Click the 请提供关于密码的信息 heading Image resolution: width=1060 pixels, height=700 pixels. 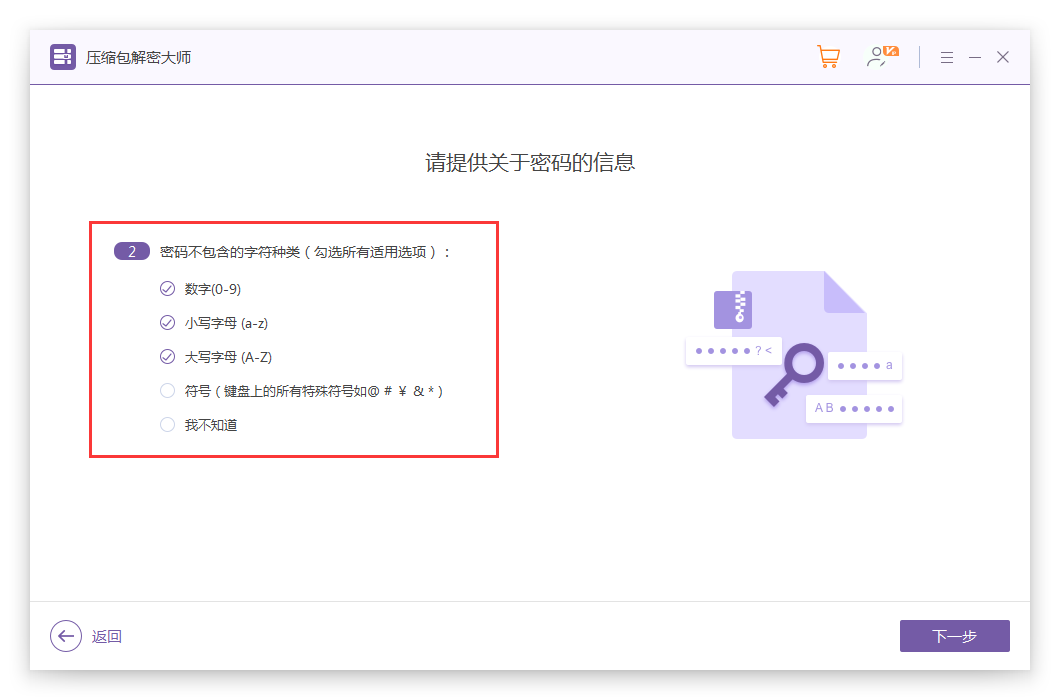tap(530, 163)
